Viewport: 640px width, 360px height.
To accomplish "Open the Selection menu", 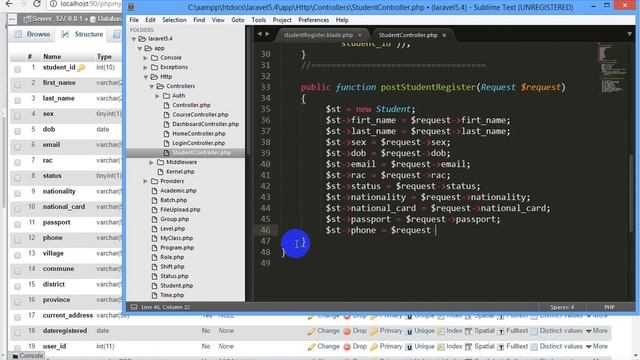I will click(174, 20).
